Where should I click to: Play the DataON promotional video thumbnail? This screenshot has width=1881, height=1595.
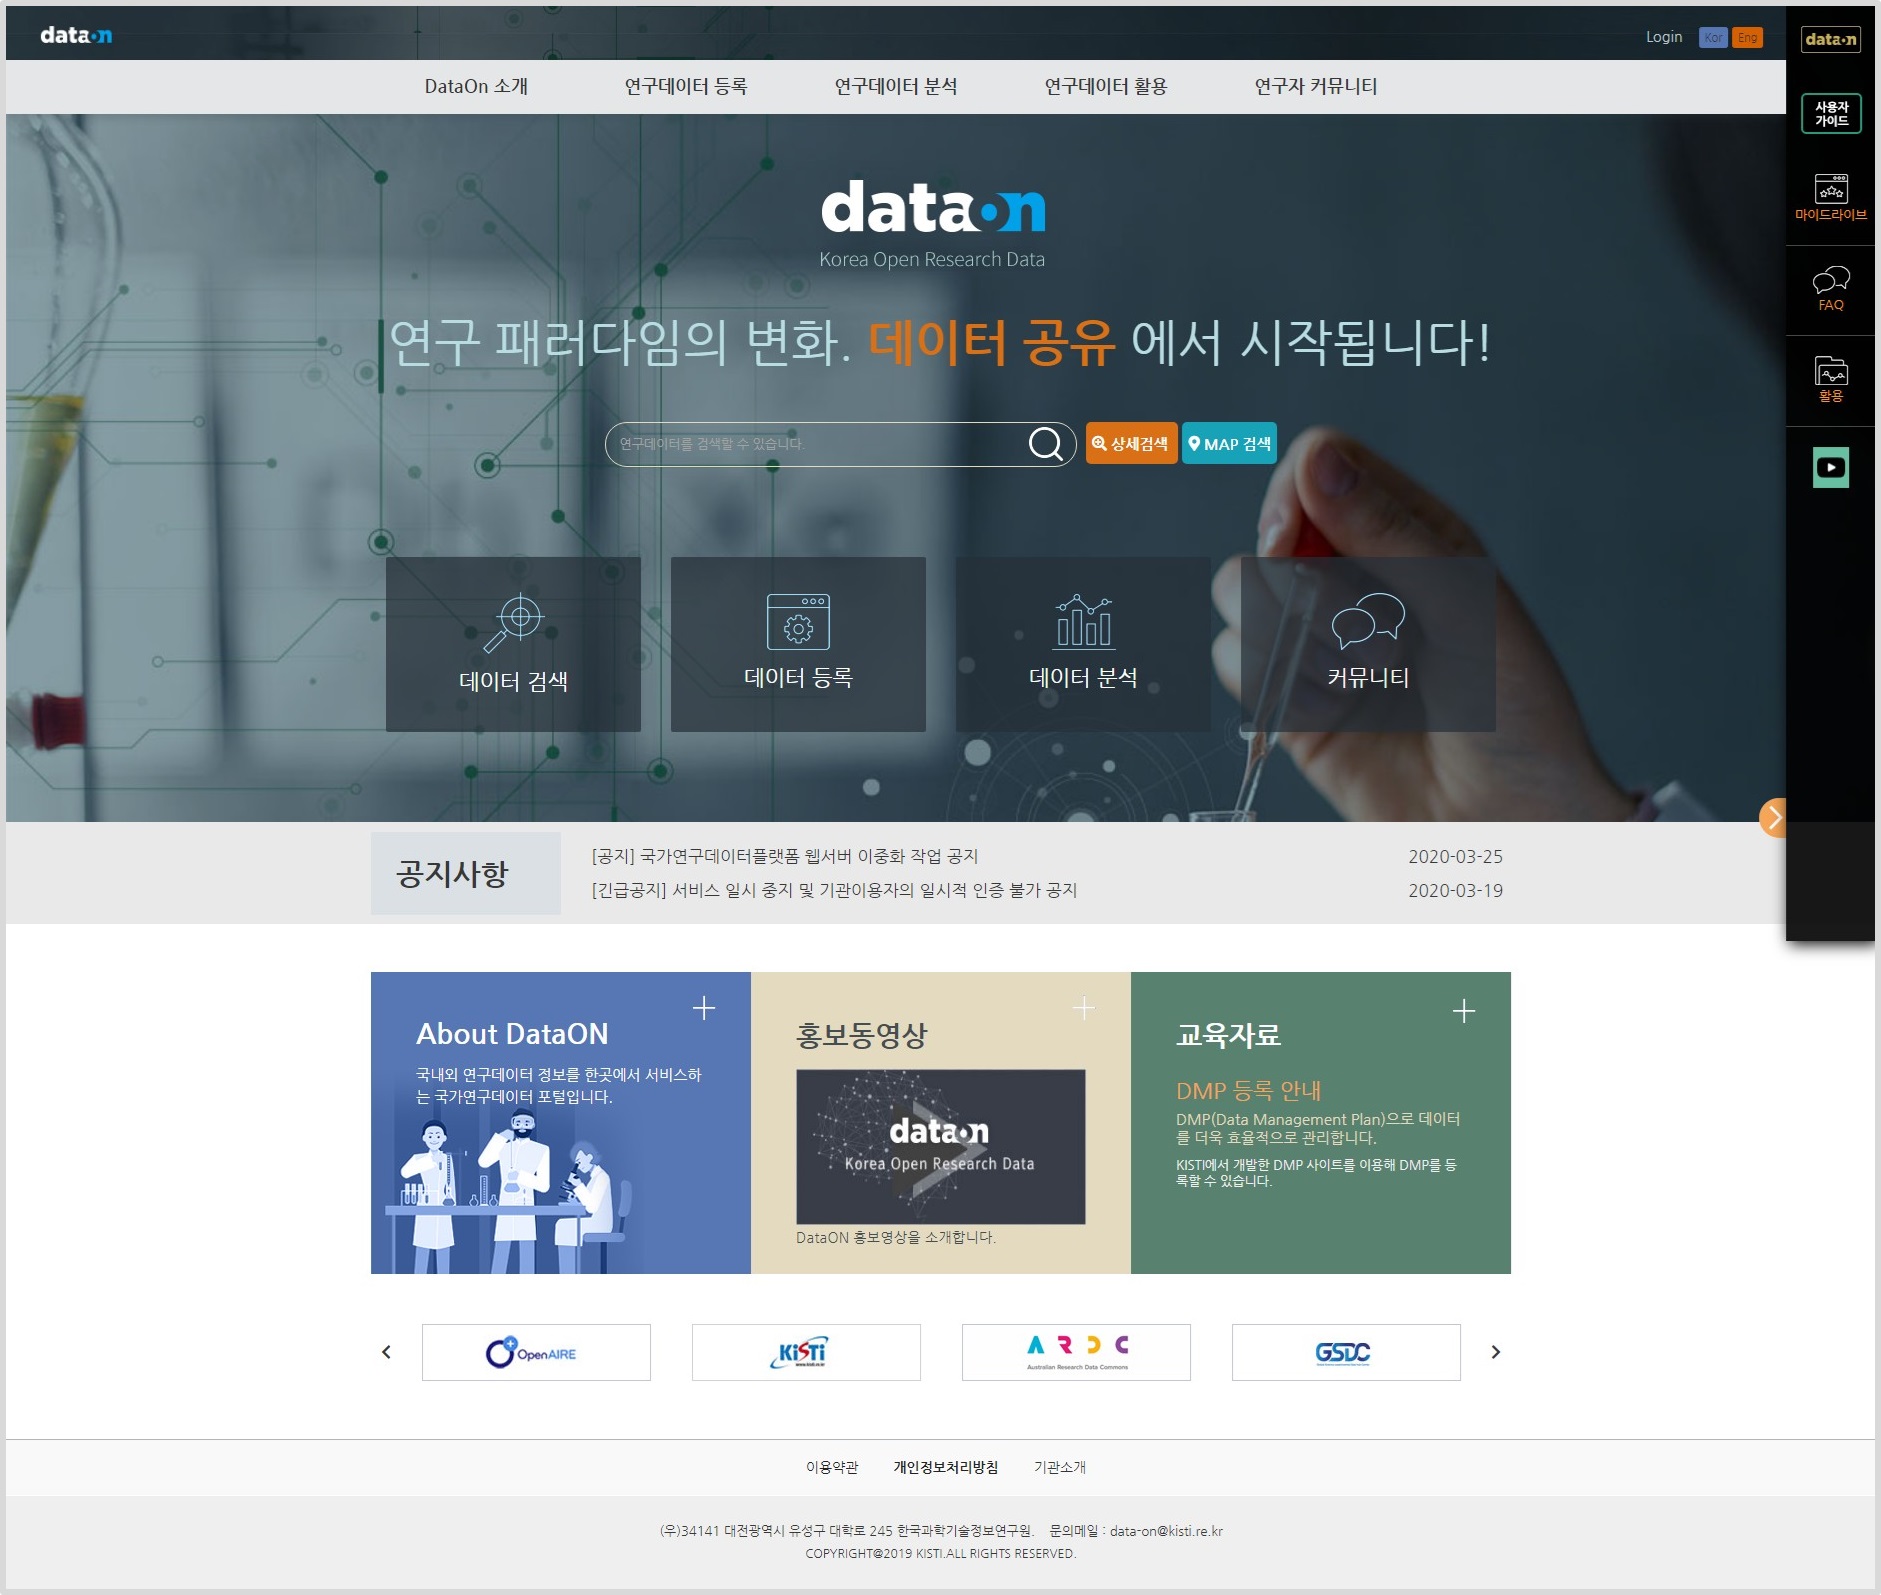click(941, 1147)
